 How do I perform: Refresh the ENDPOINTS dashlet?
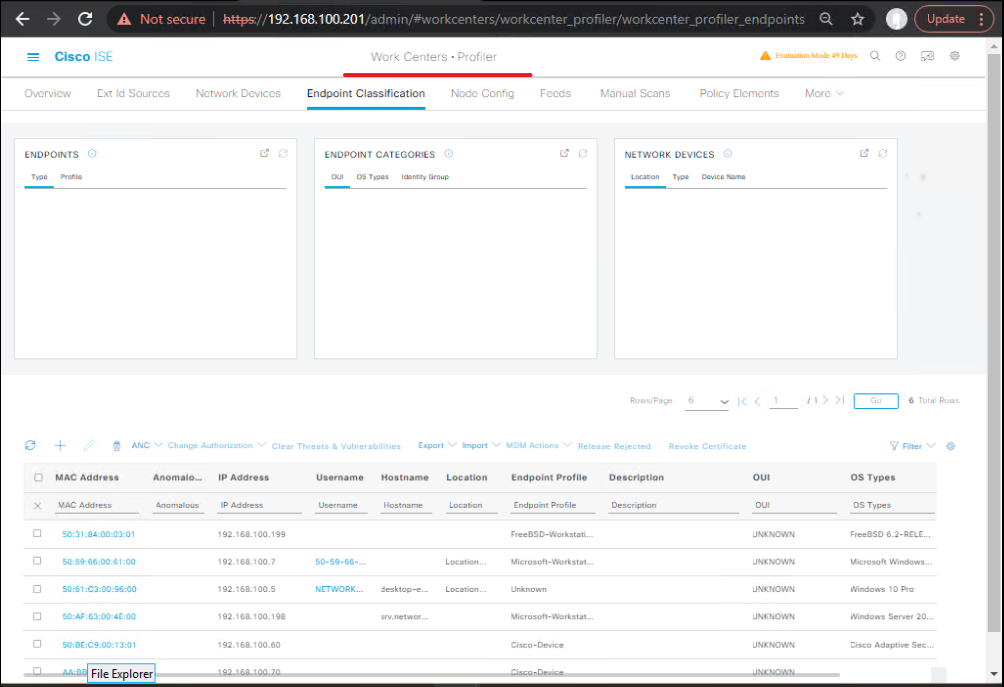[x=283, y=154]
